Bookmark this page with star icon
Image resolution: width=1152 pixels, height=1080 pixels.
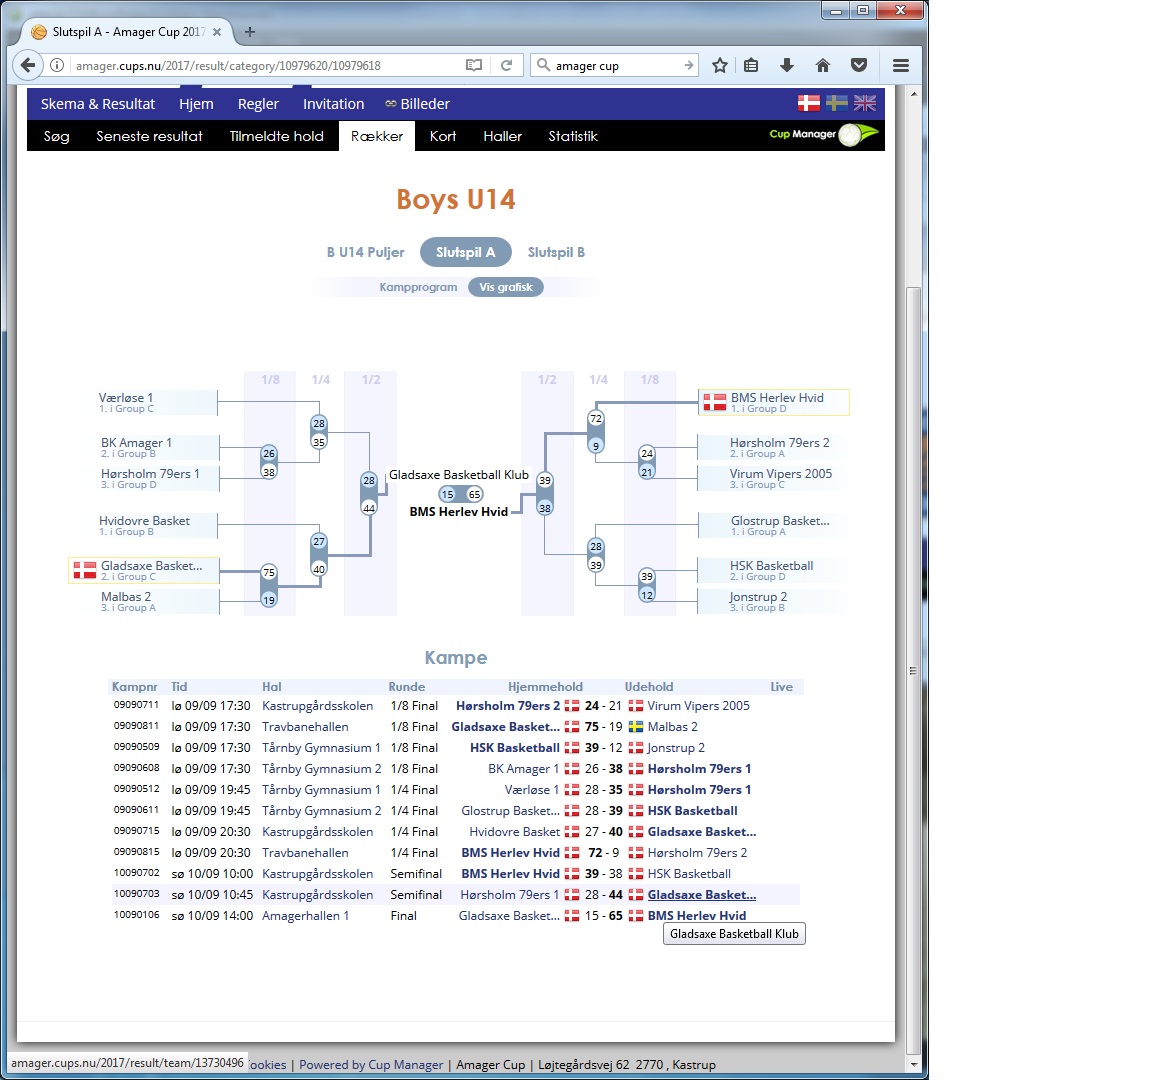[720, 65]
